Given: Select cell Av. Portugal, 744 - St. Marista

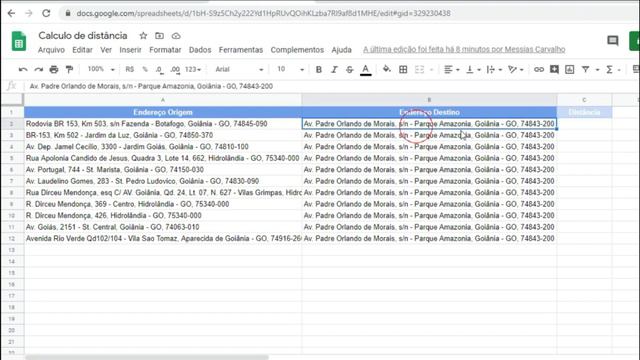Looking at the screenshot, I should pyautogui.click(x=163, y=169).
